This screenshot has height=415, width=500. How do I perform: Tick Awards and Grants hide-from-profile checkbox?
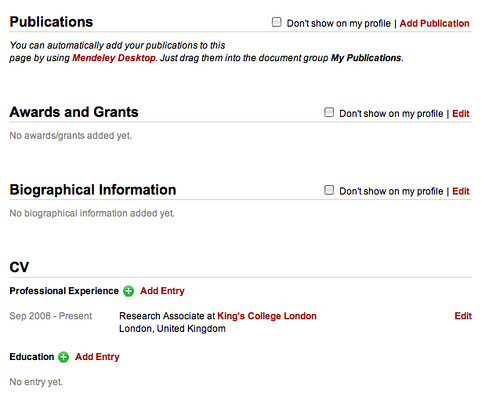pyautogui.click(x=329, y=112)
